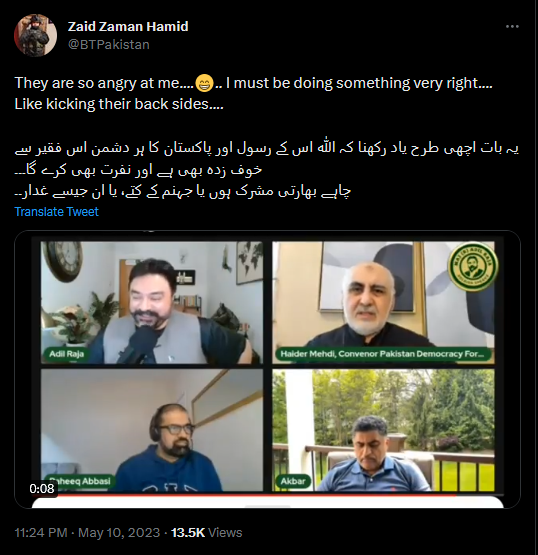Select Raheeq Abbasi's video panel
The width and height of the screenshot is (538, 555).
click(152, 430)
